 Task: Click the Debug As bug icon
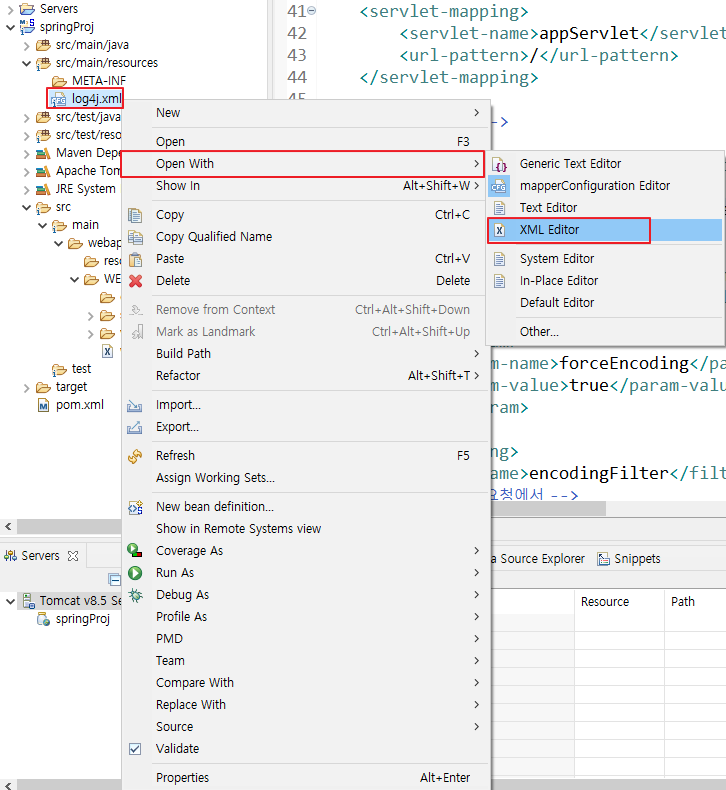(135, 595)
